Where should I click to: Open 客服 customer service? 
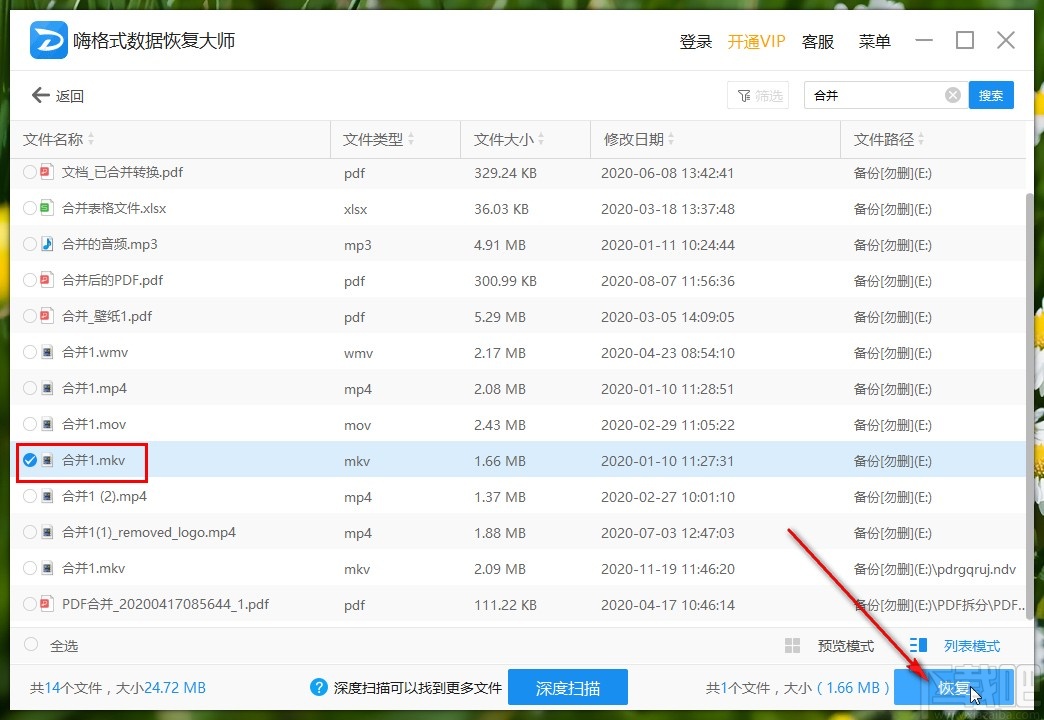818,41
